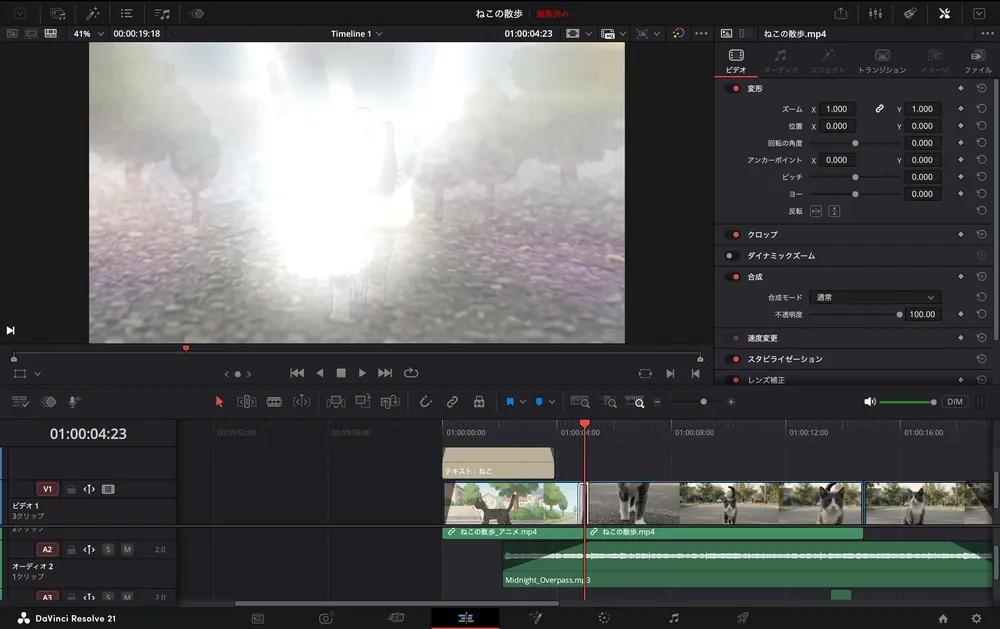Click the voiceover microphone icon

[x=73, y=402]
